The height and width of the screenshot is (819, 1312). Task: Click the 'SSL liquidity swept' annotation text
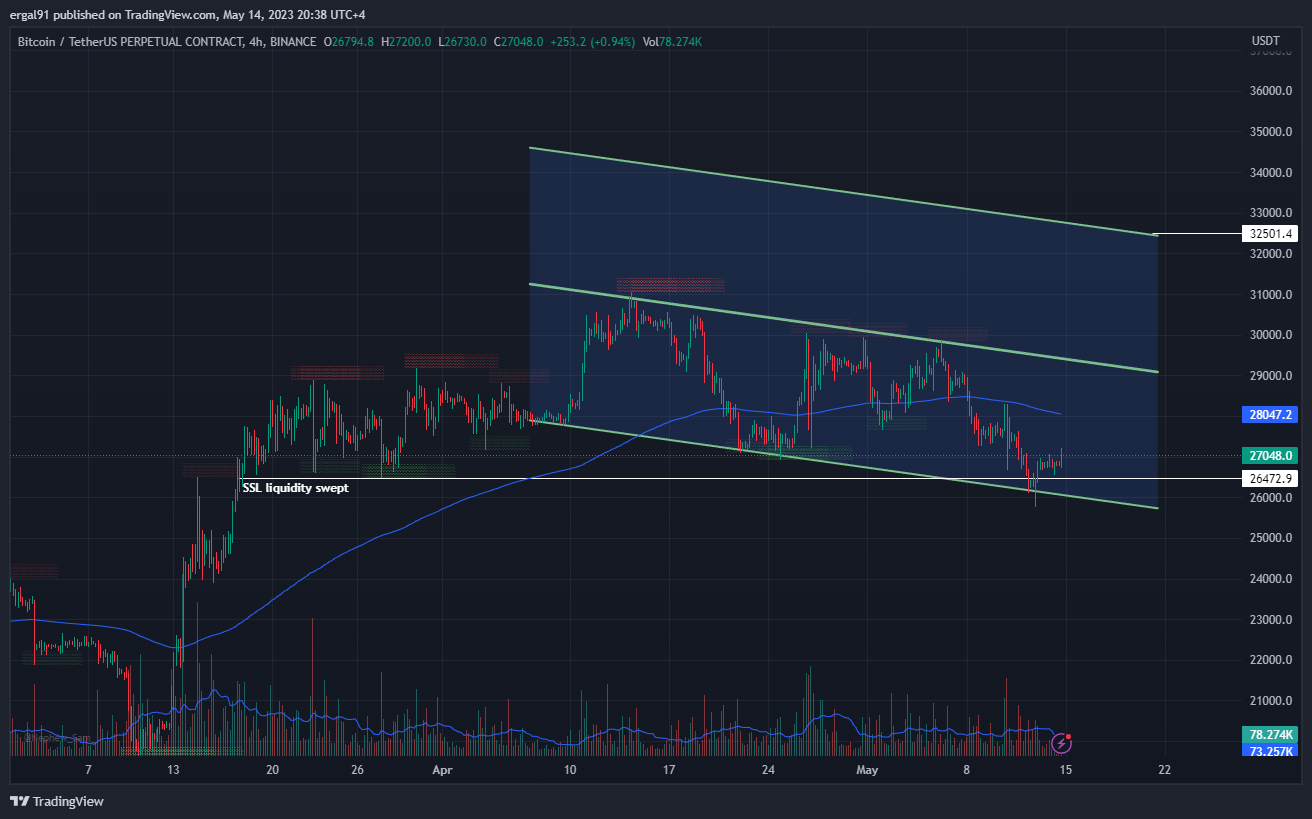(296, 488)
